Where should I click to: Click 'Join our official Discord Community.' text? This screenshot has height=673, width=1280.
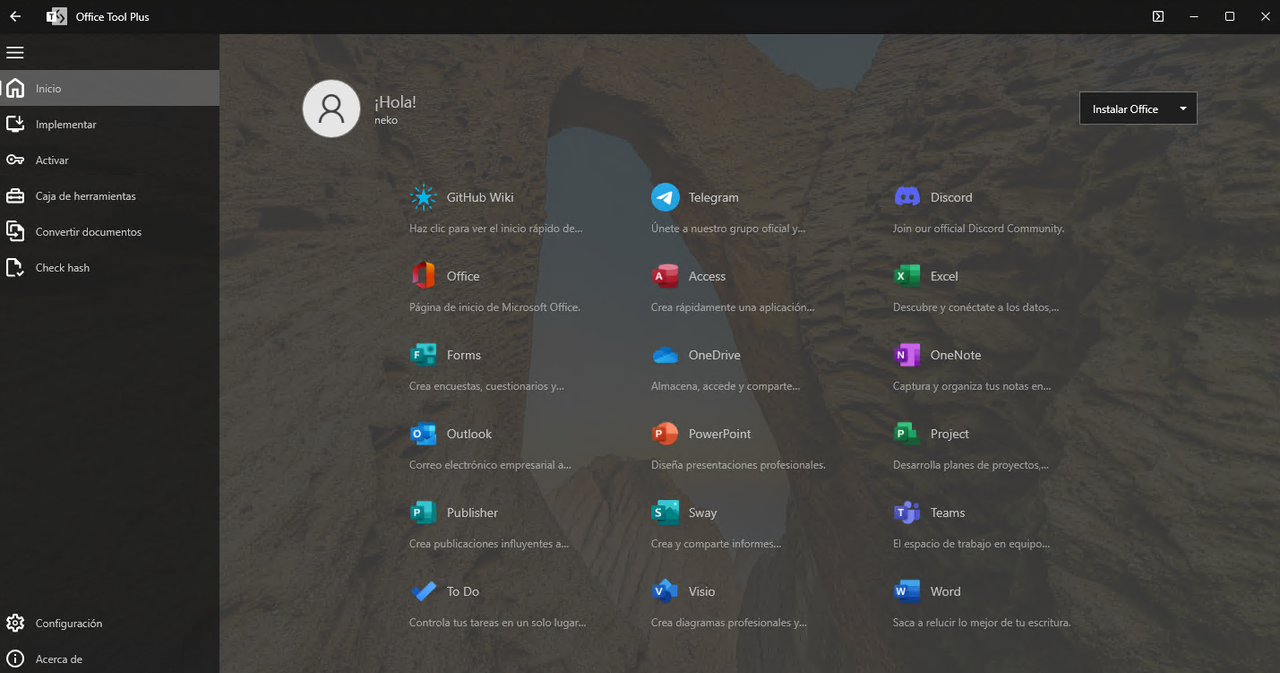click(978, 228)
